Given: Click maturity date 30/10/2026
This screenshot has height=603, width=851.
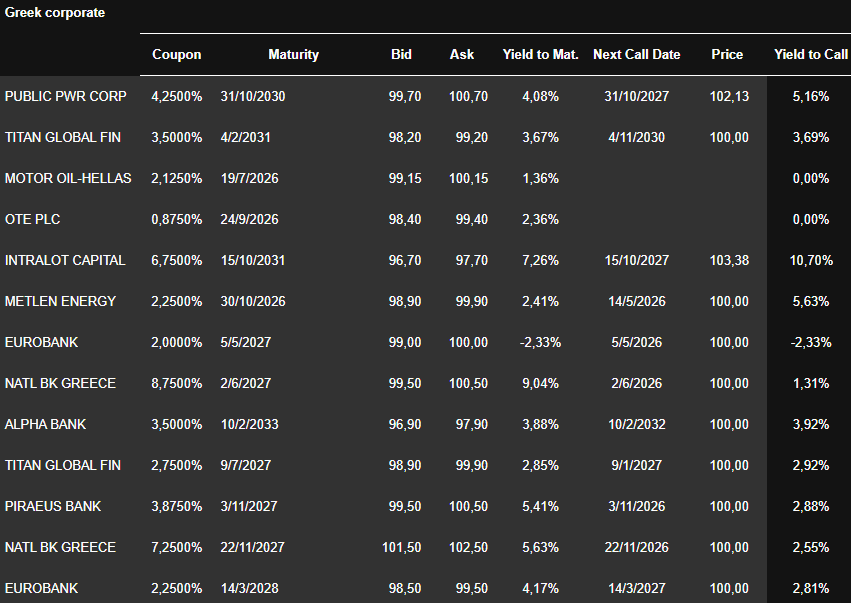Looking at the screenshot, I should coord(253,301).
